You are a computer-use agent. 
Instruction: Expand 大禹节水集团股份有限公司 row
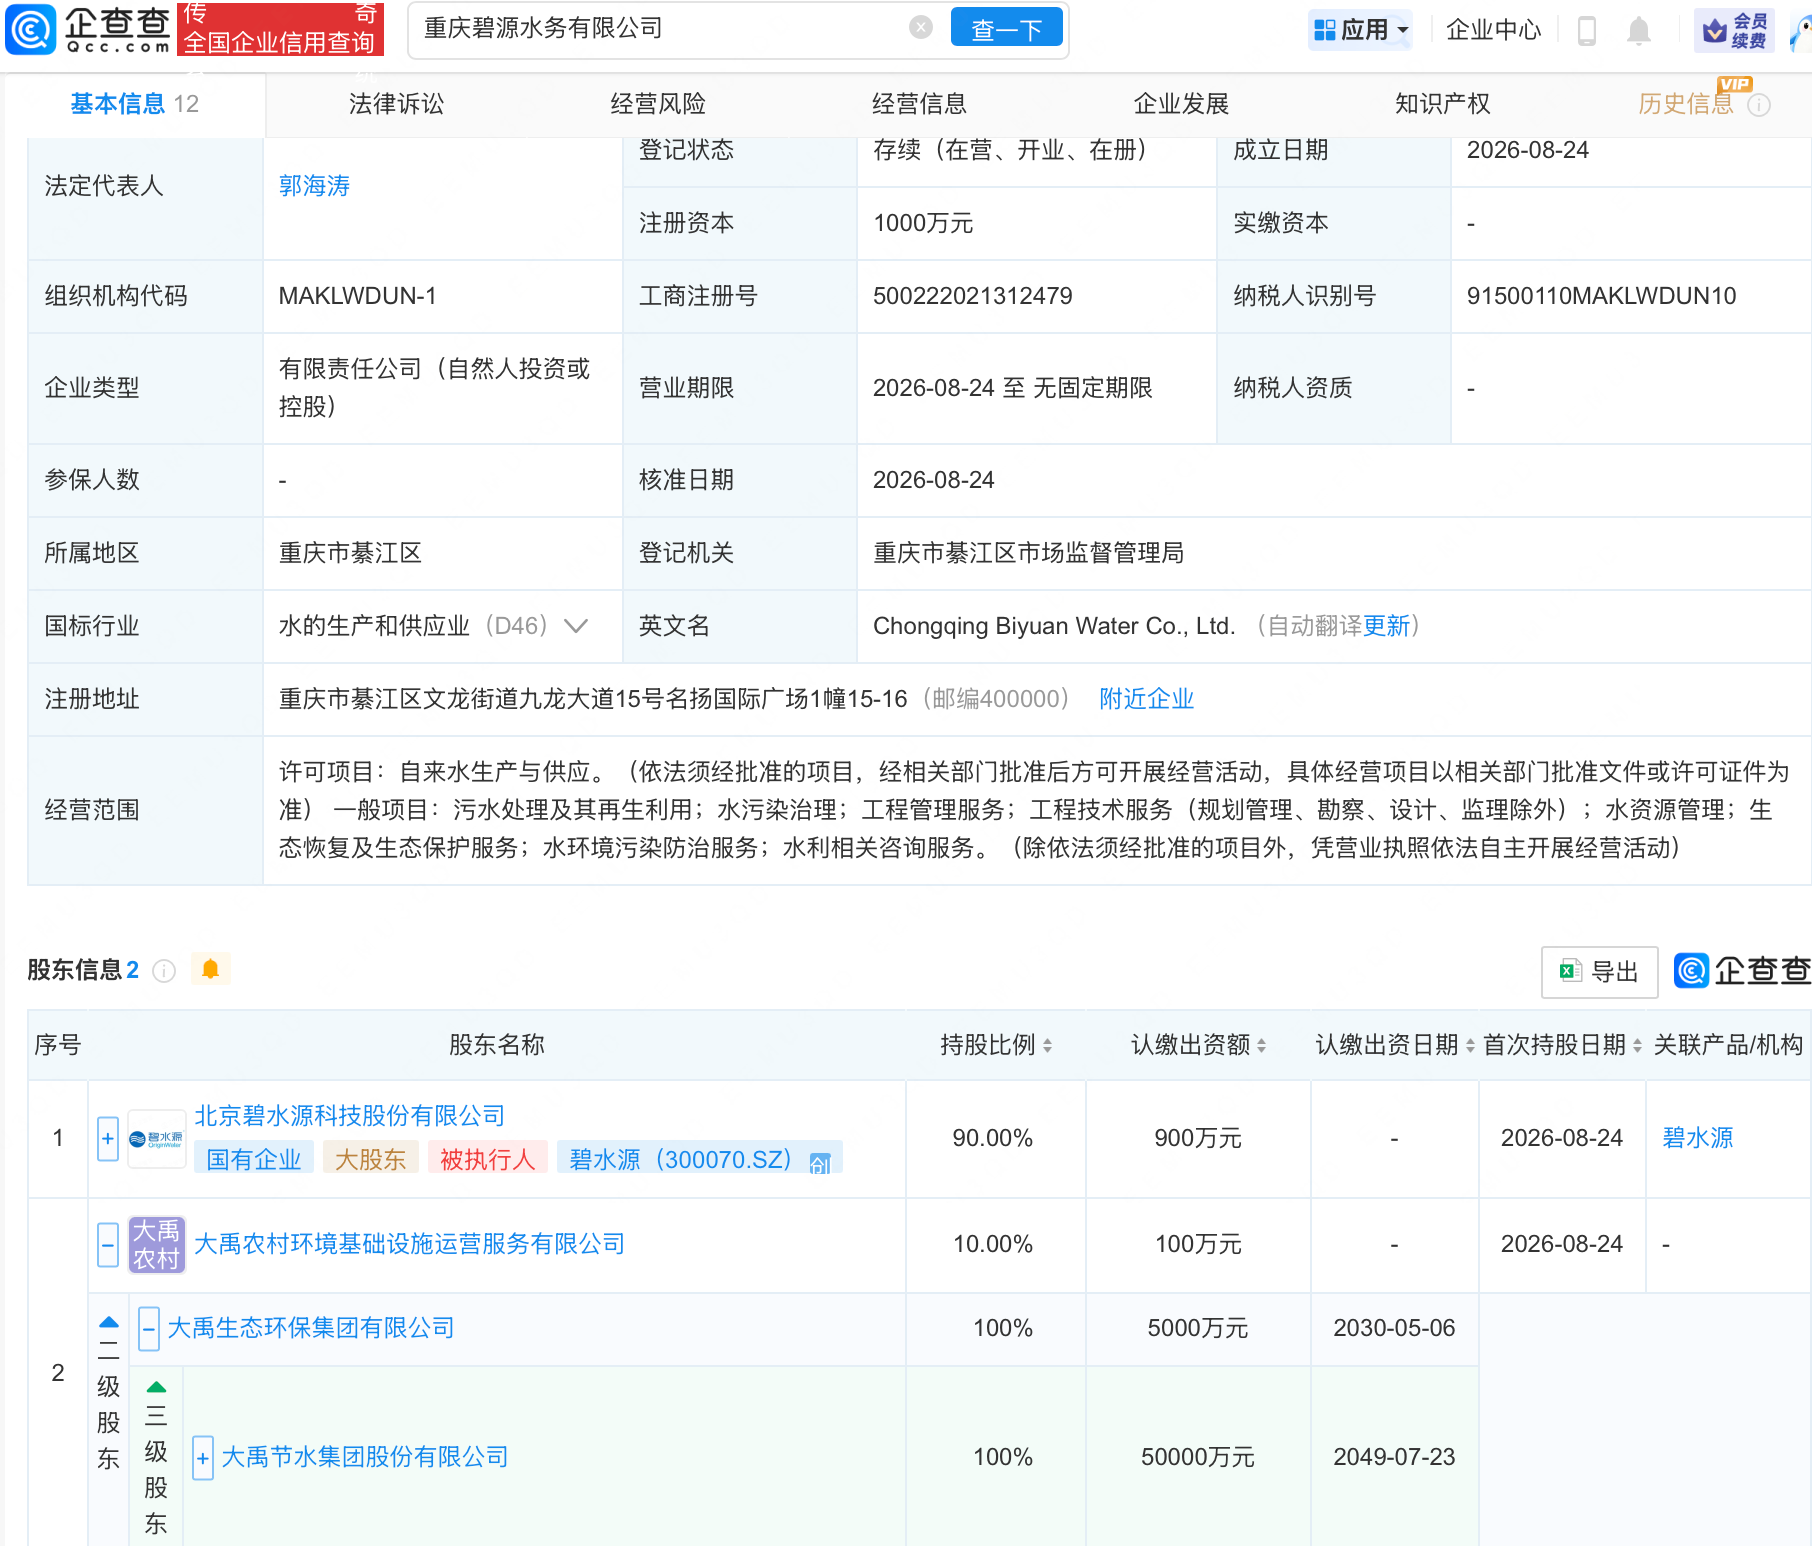click(x=203, y=1458)
